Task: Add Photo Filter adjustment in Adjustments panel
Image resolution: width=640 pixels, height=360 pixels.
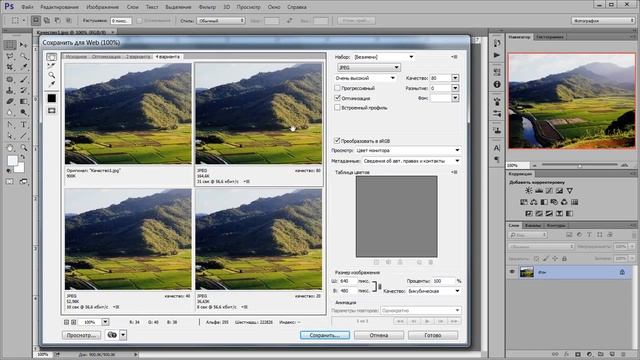Action: [554, 202]
